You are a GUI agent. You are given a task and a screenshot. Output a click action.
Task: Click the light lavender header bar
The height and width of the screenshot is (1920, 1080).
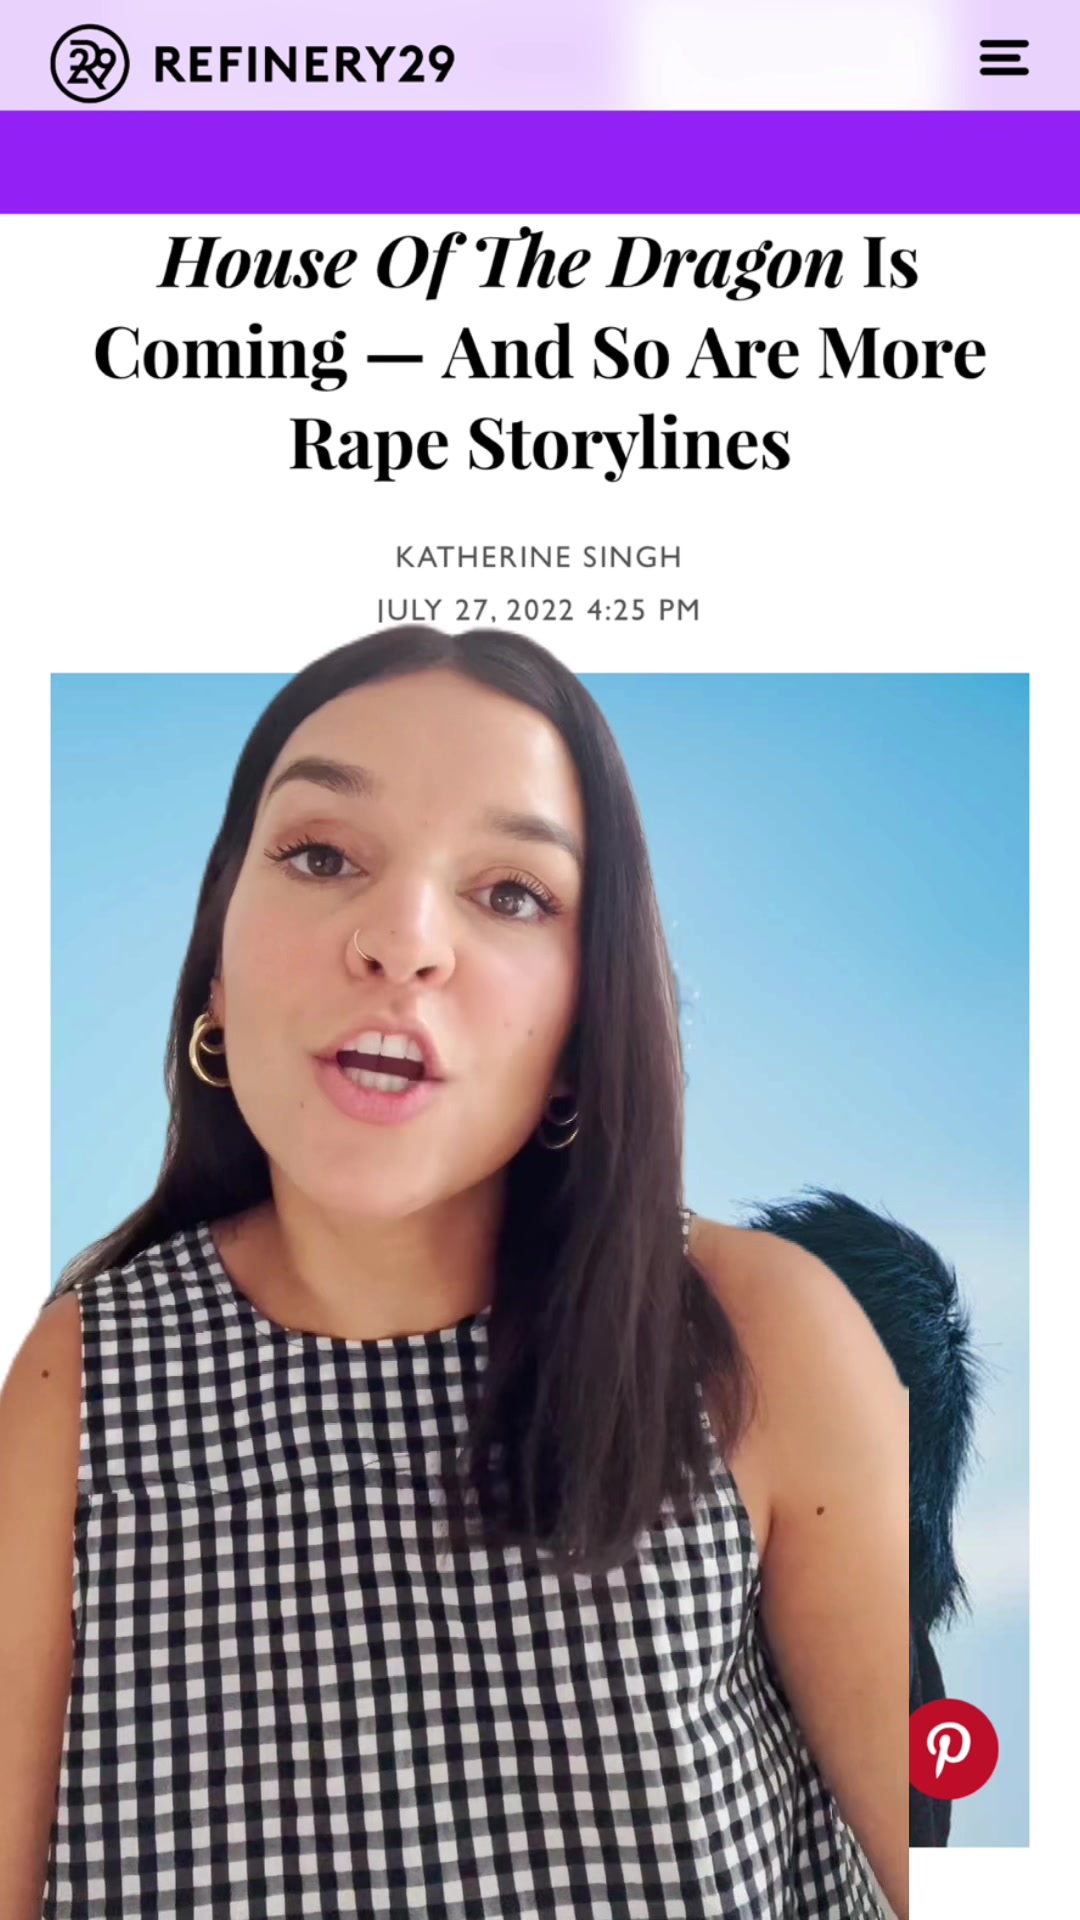click(x=540, y=55)
